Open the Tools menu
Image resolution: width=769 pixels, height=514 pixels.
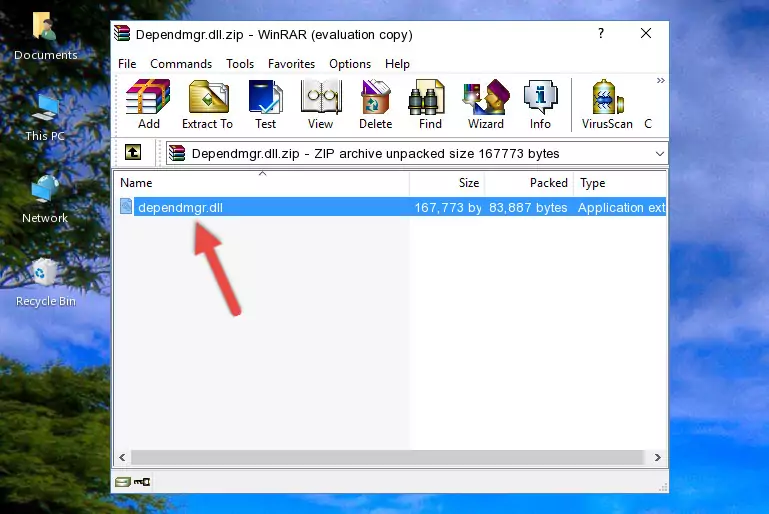(240, 64)
